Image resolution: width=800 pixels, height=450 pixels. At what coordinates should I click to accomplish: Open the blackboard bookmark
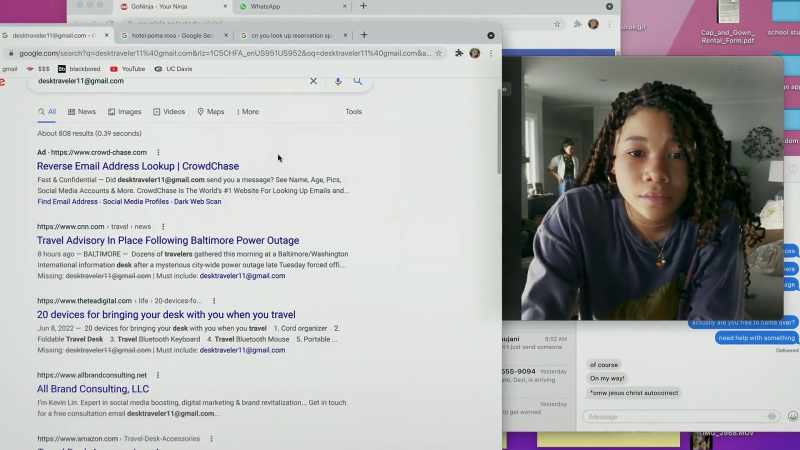coord(79,69)
